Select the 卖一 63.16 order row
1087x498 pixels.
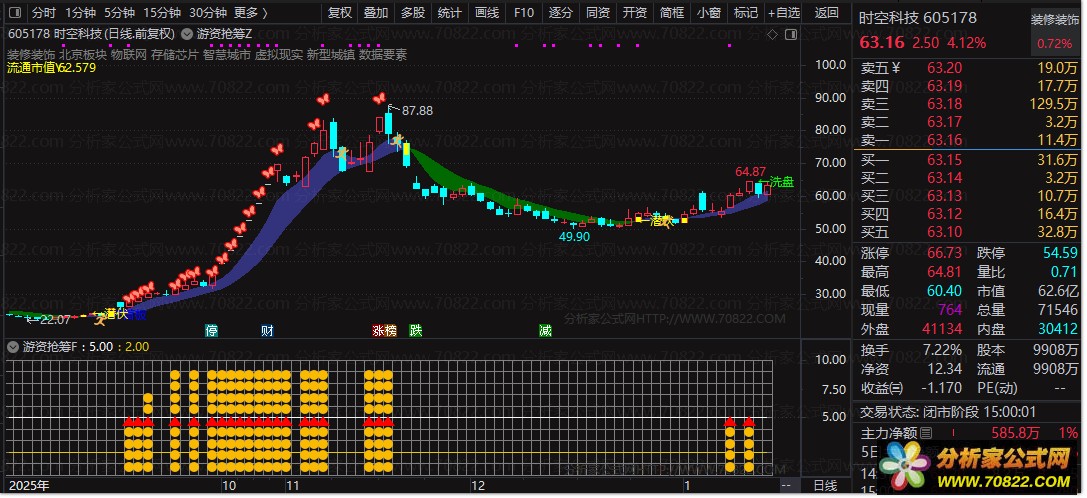[968, 141]
